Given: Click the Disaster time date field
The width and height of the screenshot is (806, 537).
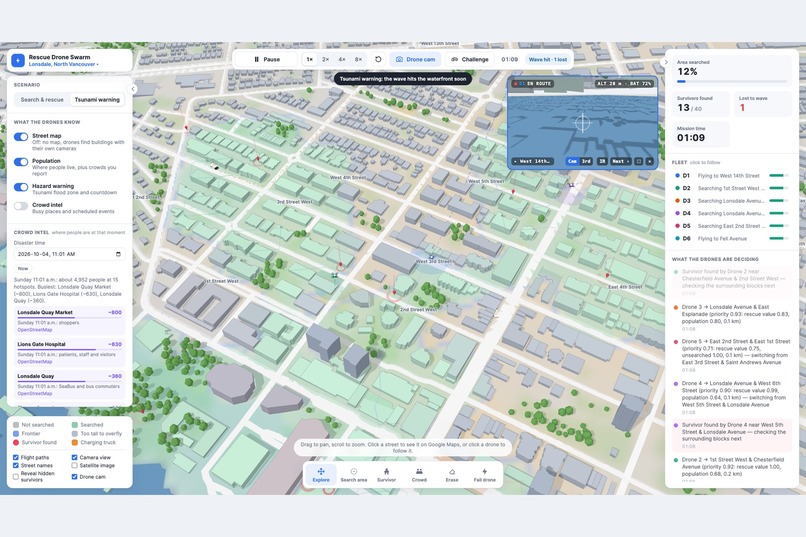Looking at the screenshot, I should [69, 254].
